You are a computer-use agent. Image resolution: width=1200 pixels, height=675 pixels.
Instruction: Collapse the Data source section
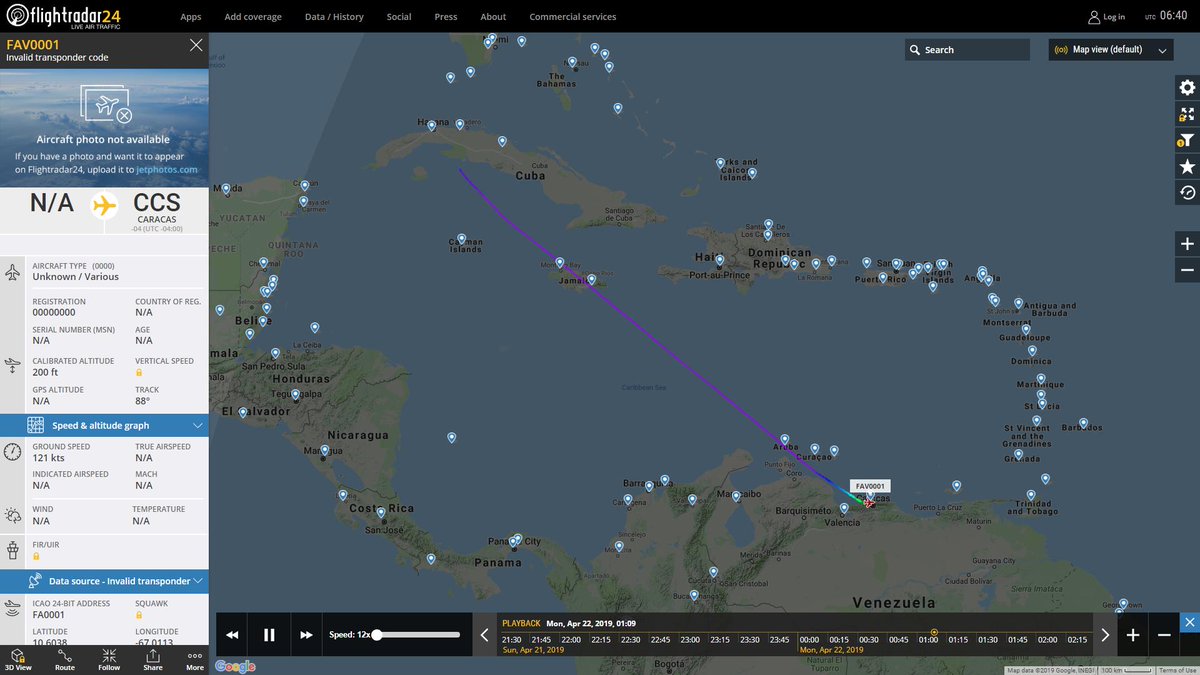[104, 581]
